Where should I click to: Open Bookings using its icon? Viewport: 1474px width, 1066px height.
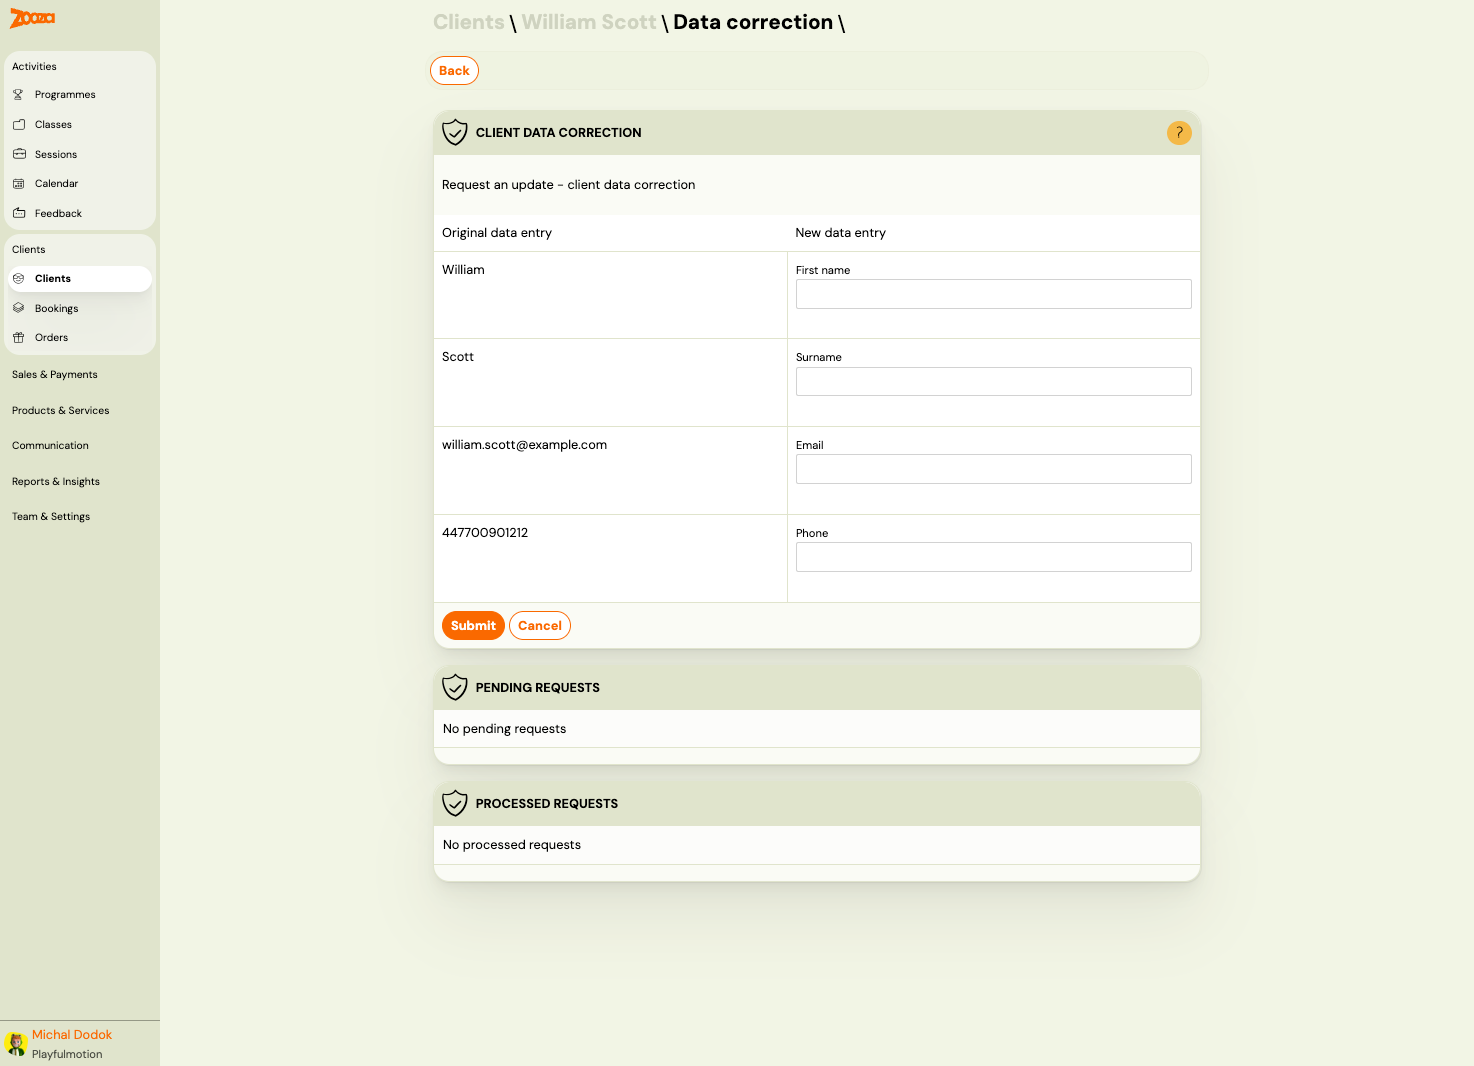coord(19,308)
